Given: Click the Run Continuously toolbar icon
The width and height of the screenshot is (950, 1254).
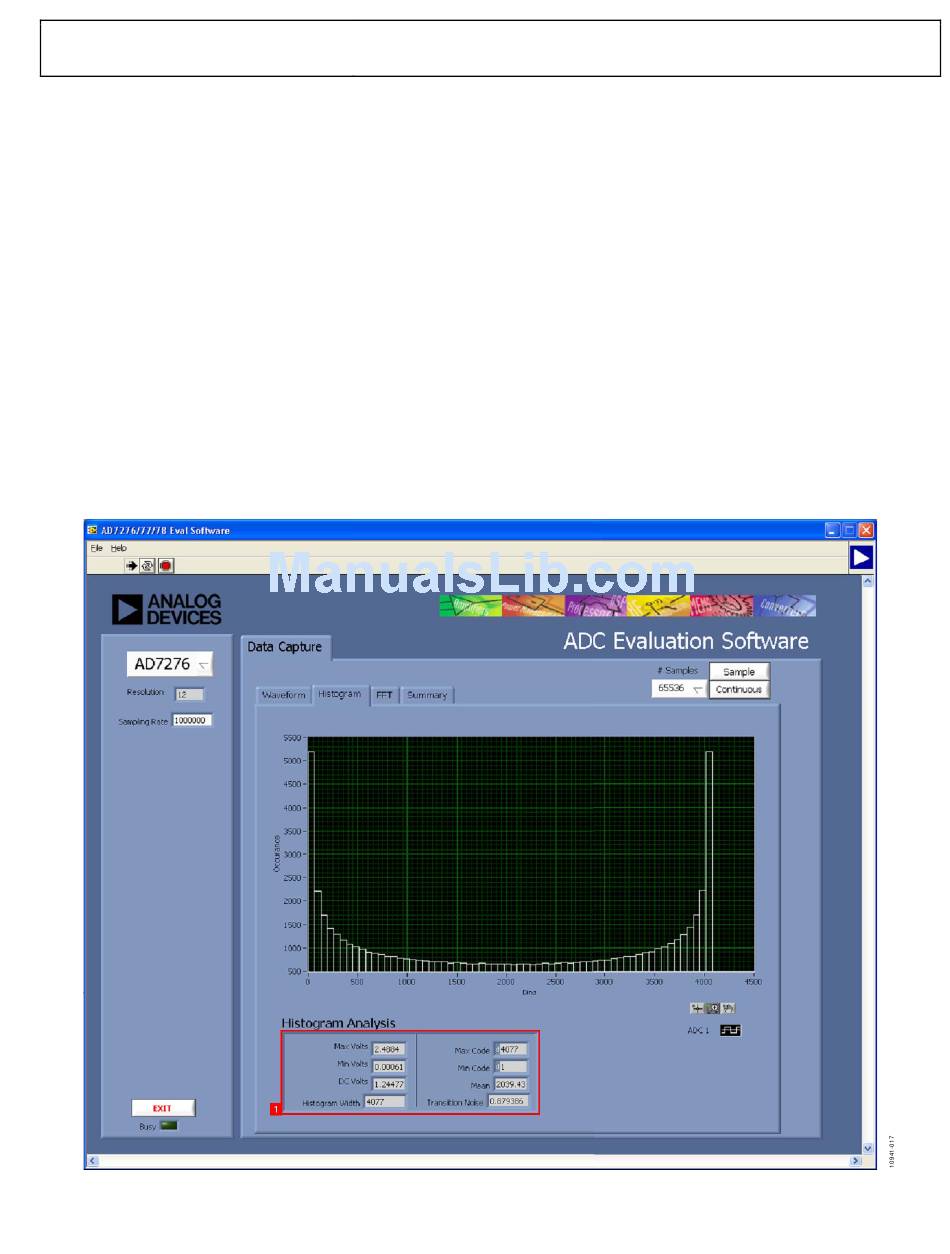Looking at the screenshot, I should click(147, 565).
